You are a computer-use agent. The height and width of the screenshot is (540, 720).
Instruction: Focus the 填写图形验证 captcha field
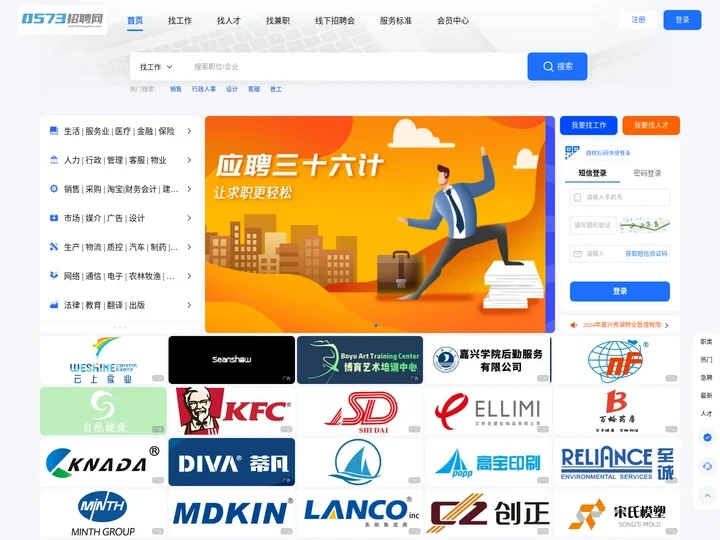(x=593, y=225)
